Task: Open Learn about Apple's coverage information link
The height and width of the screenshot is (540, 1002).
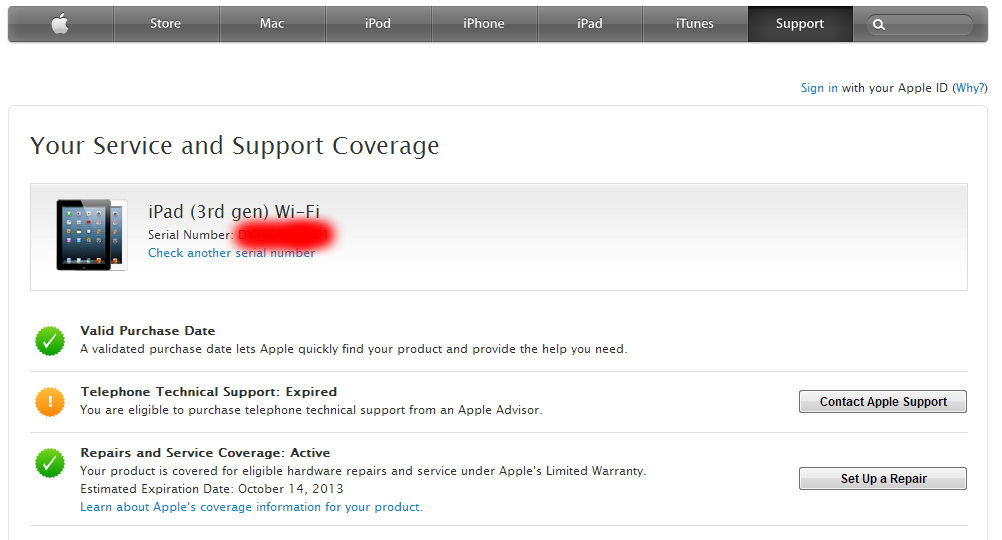Action: pos(251,507)
